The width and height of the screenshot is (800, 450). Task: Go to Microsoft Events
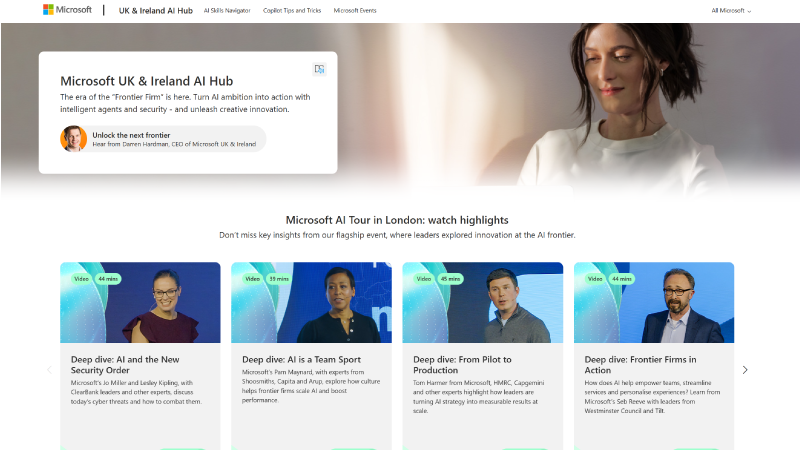pos(355,11)
